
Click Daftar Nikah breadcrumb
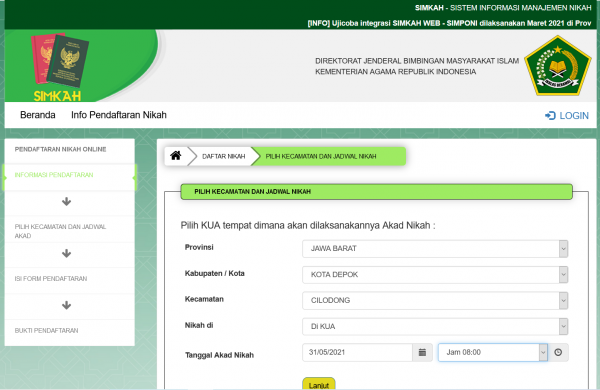[x=223, y=156]
